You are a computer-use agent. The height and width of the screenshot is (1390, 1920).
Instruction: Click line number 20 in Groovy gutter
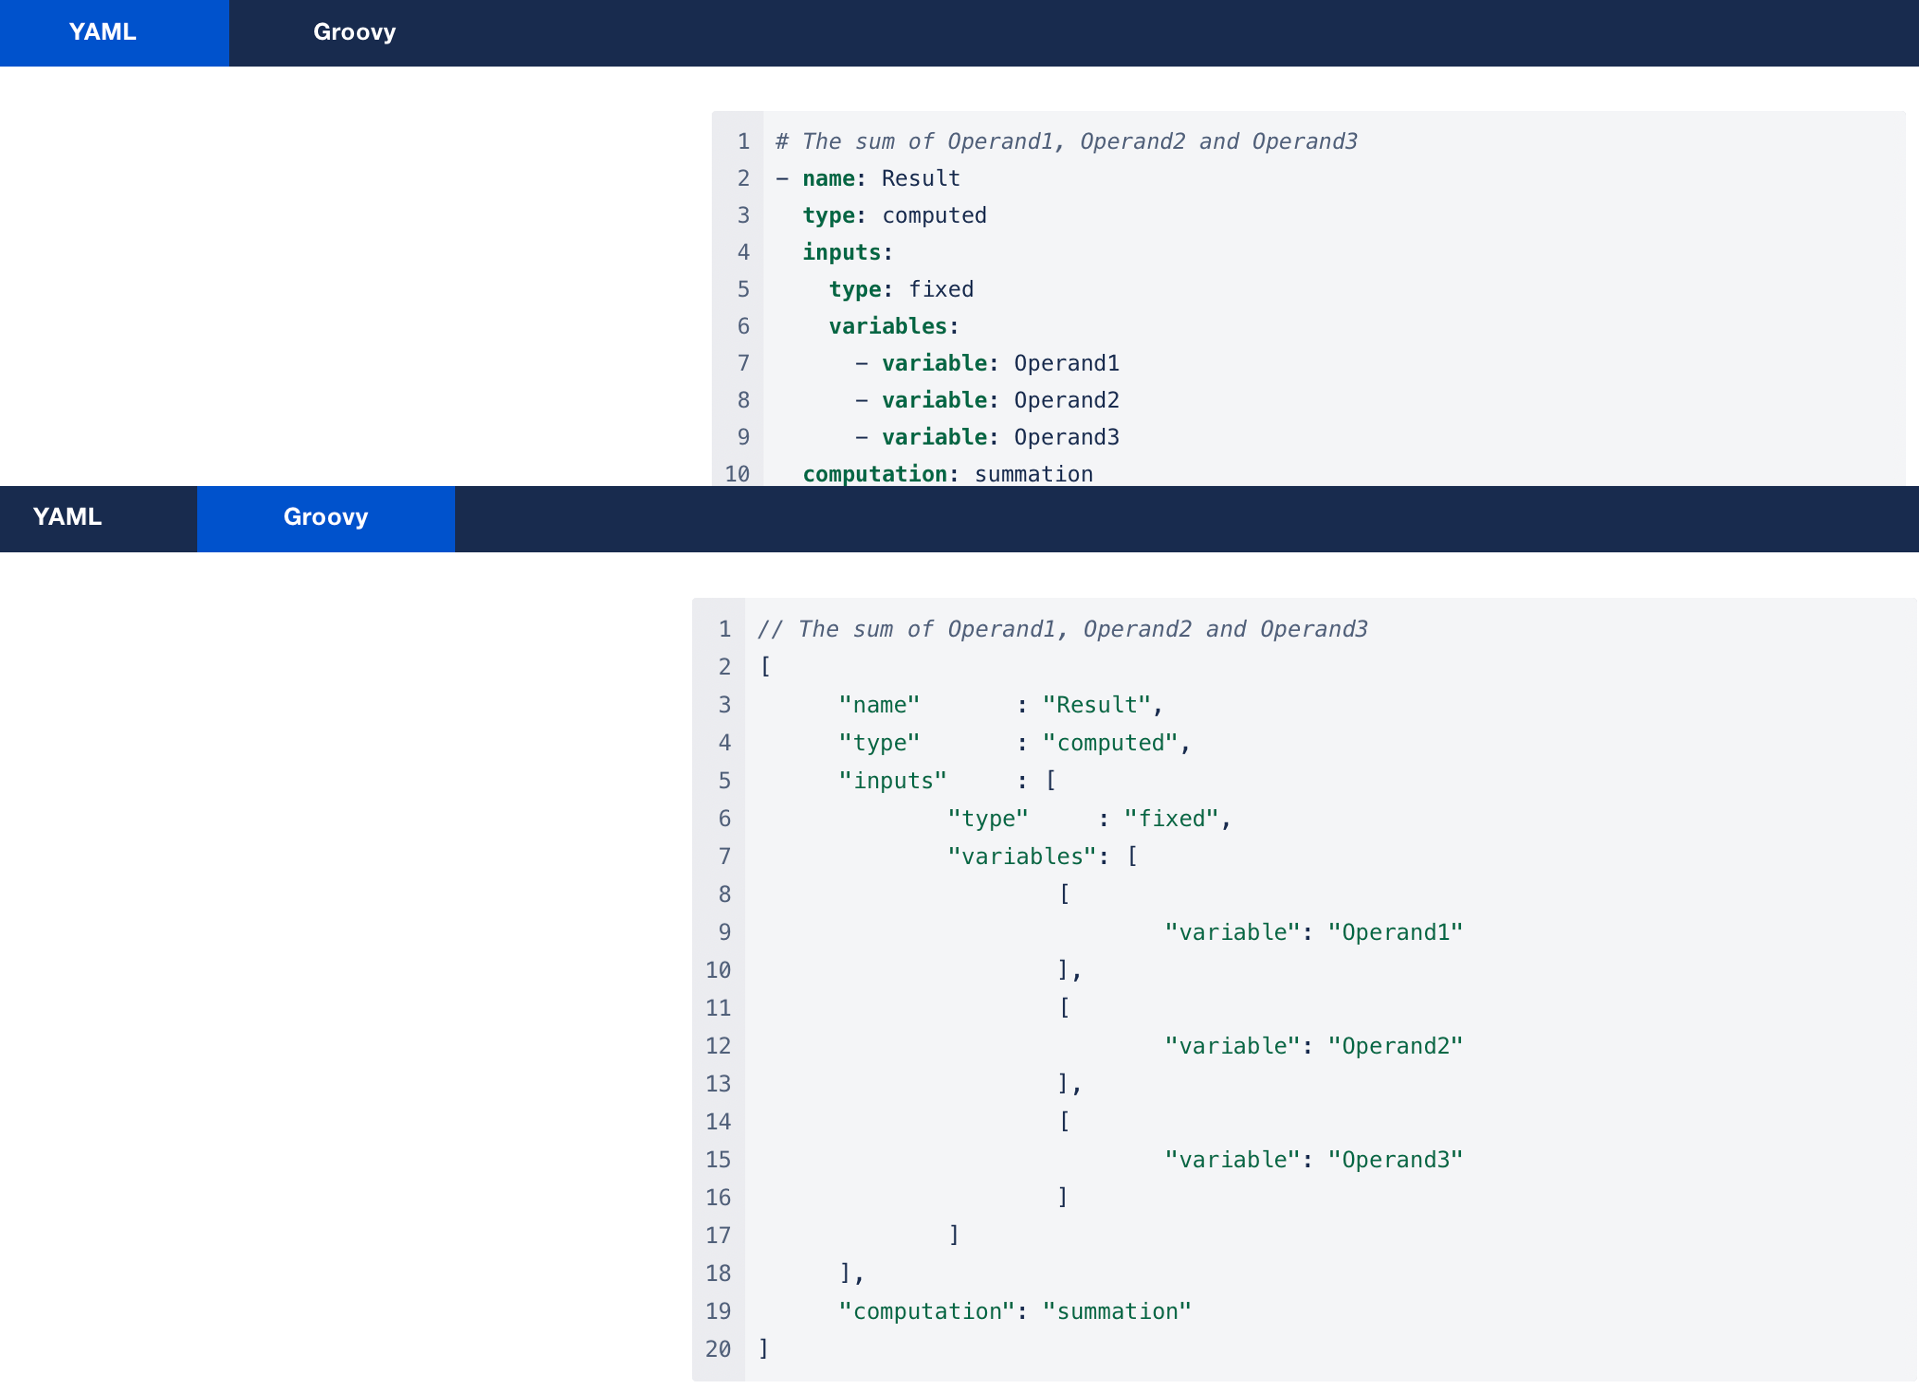tap(718, 1349)
